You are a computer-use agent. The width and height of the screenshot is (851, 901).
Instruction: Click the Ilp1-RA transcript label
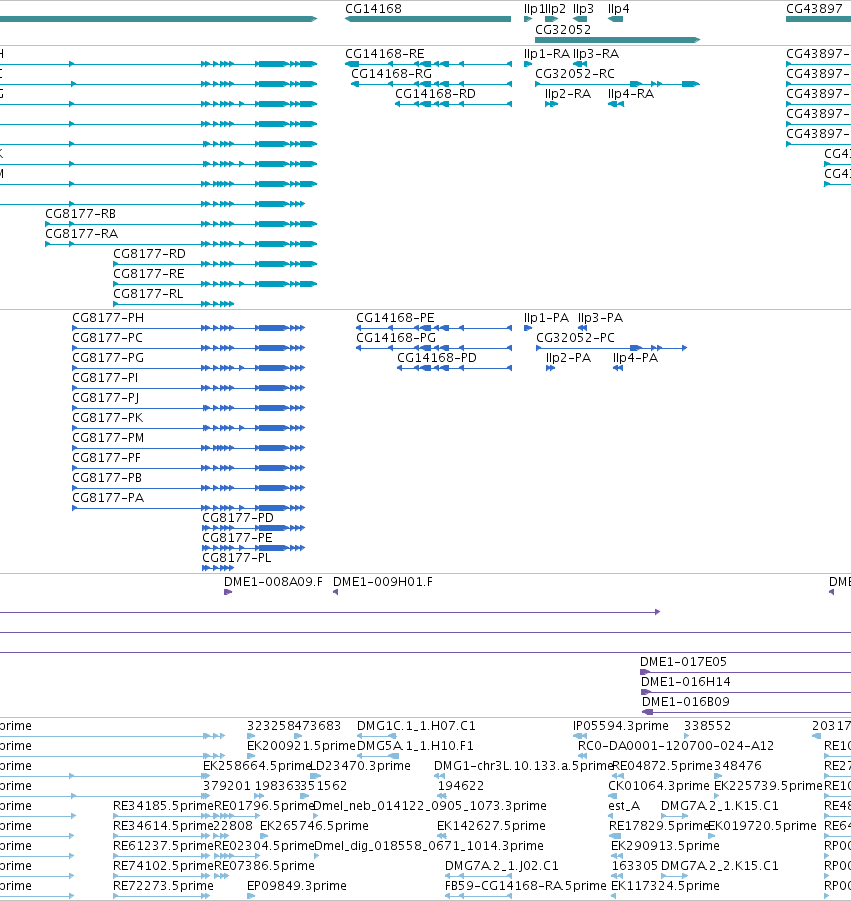tap(546, 53)
